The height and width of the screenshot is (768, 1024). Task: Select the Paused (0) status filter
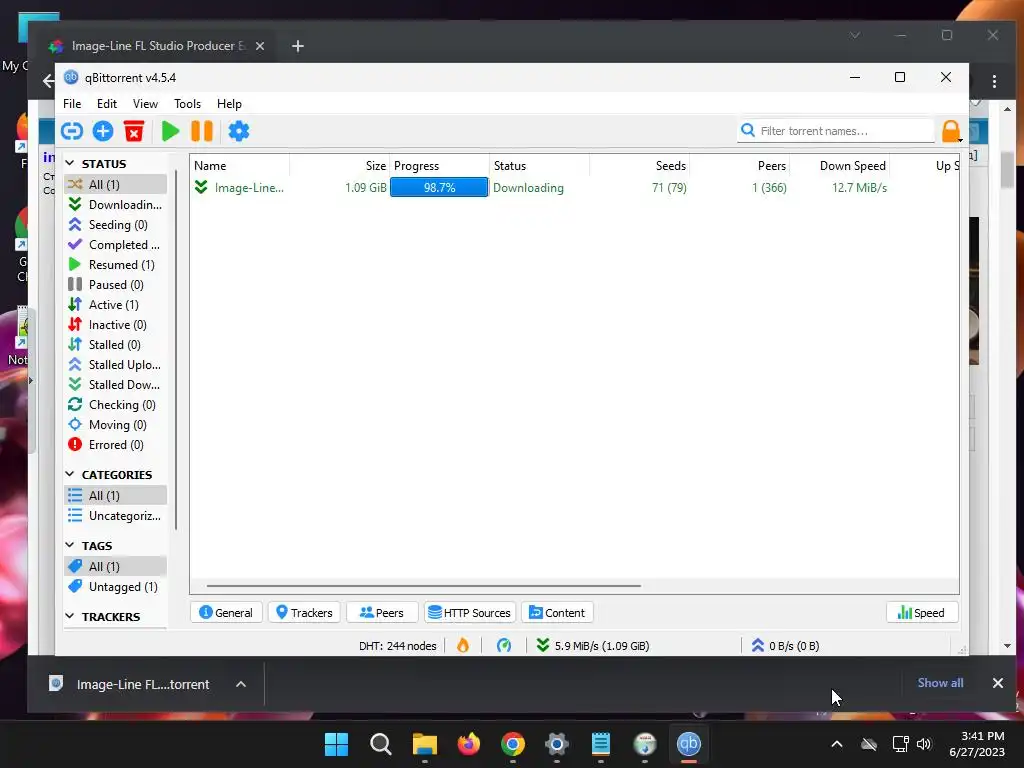116,285
